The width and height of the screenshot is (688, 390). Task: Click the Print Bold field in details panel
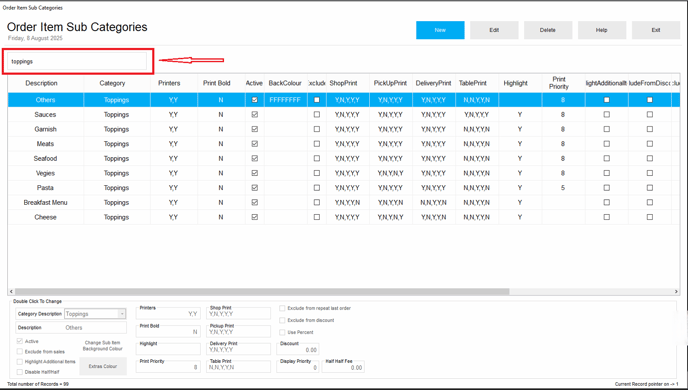[168, 331]
